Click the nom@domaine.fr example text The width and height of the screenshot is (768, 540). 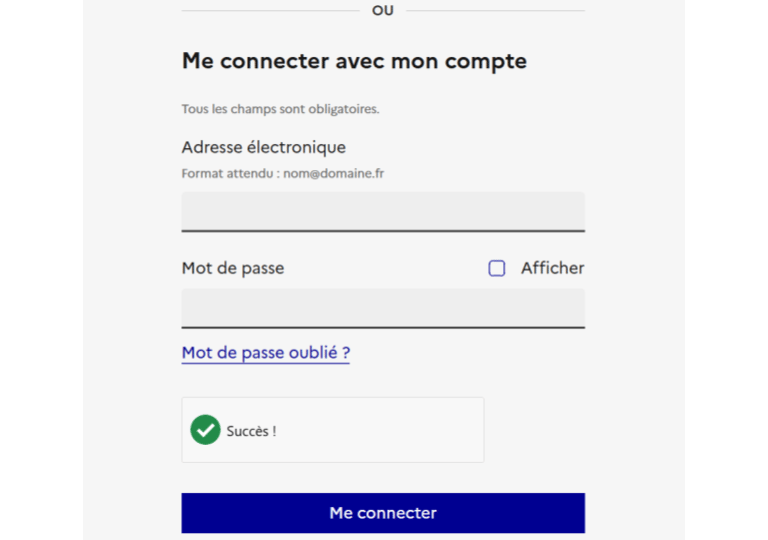coord(334,173)
